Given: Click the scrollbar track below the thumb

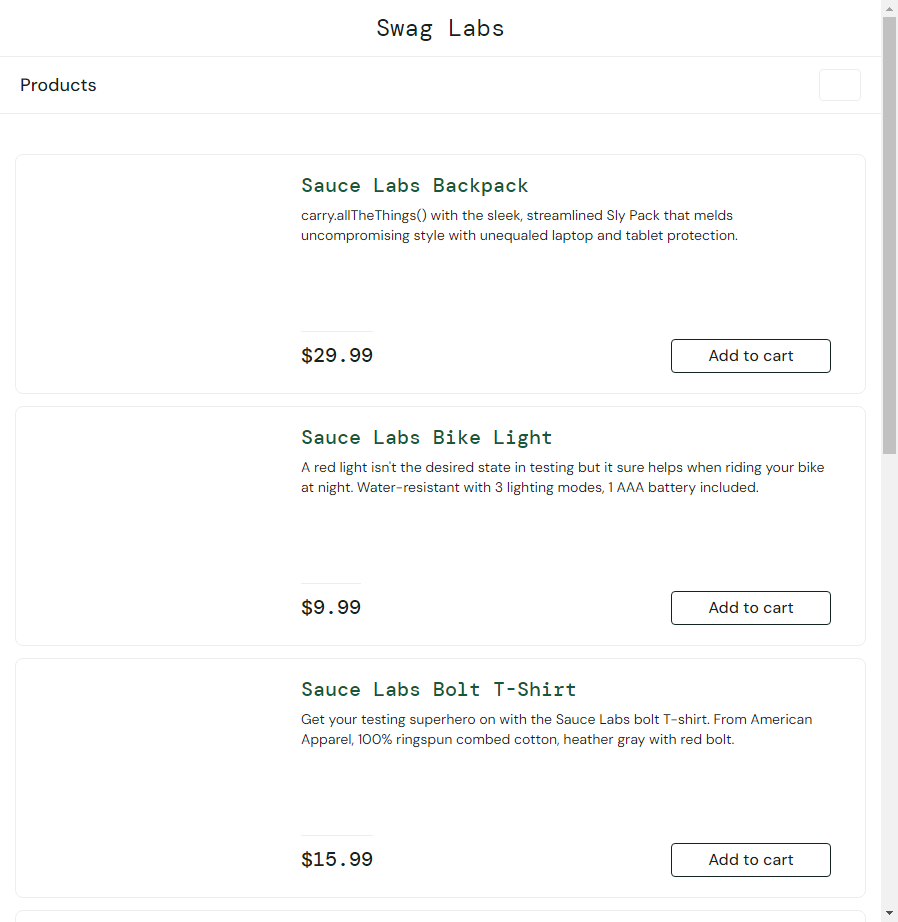Looking at the screenshot, I should (889, 680).
